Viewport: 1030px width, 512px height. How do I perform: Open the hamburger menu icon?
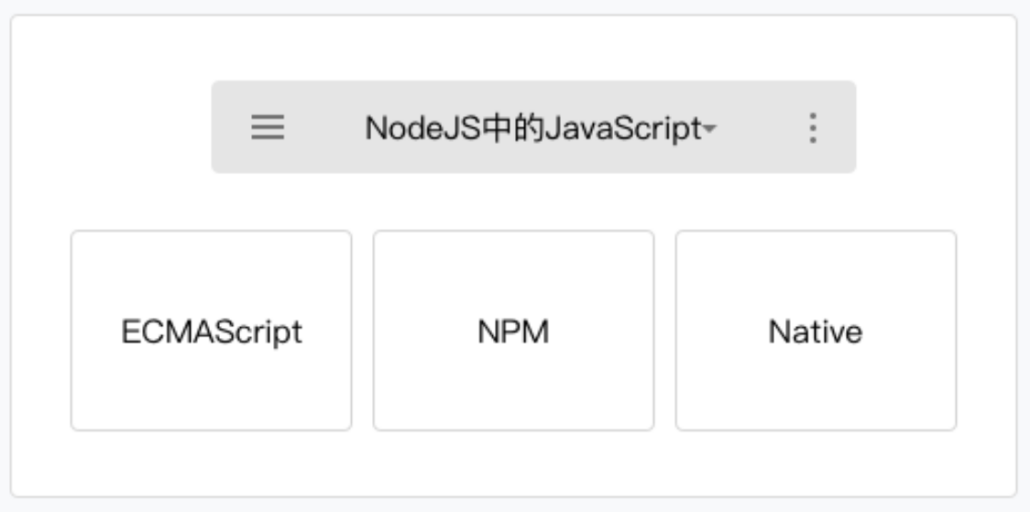tap(267, 128)
